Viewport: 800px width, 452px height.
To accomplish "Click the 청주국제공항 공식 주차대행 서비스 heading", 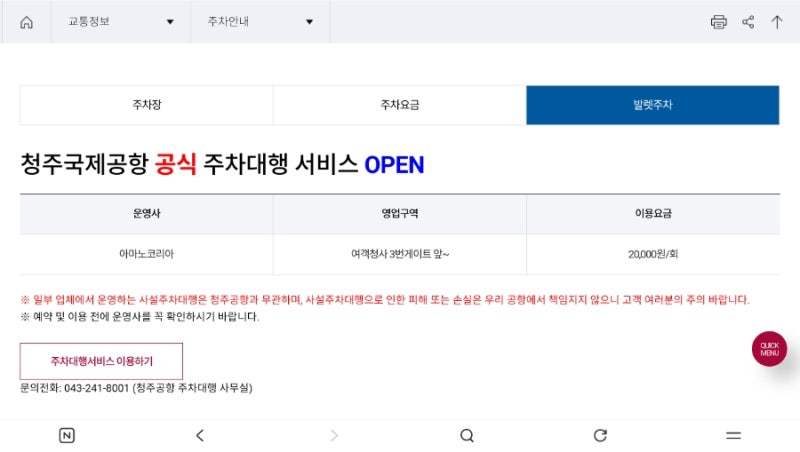I will (x=222, y=164).
